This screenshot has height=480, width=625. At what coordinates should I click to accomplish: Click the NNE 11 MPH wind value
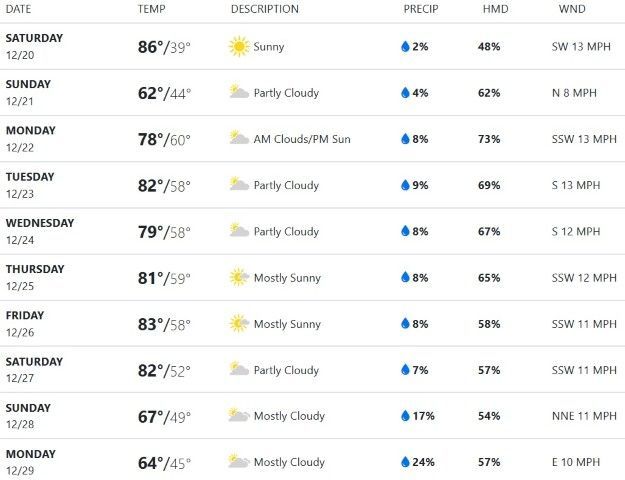pos(584,416)
